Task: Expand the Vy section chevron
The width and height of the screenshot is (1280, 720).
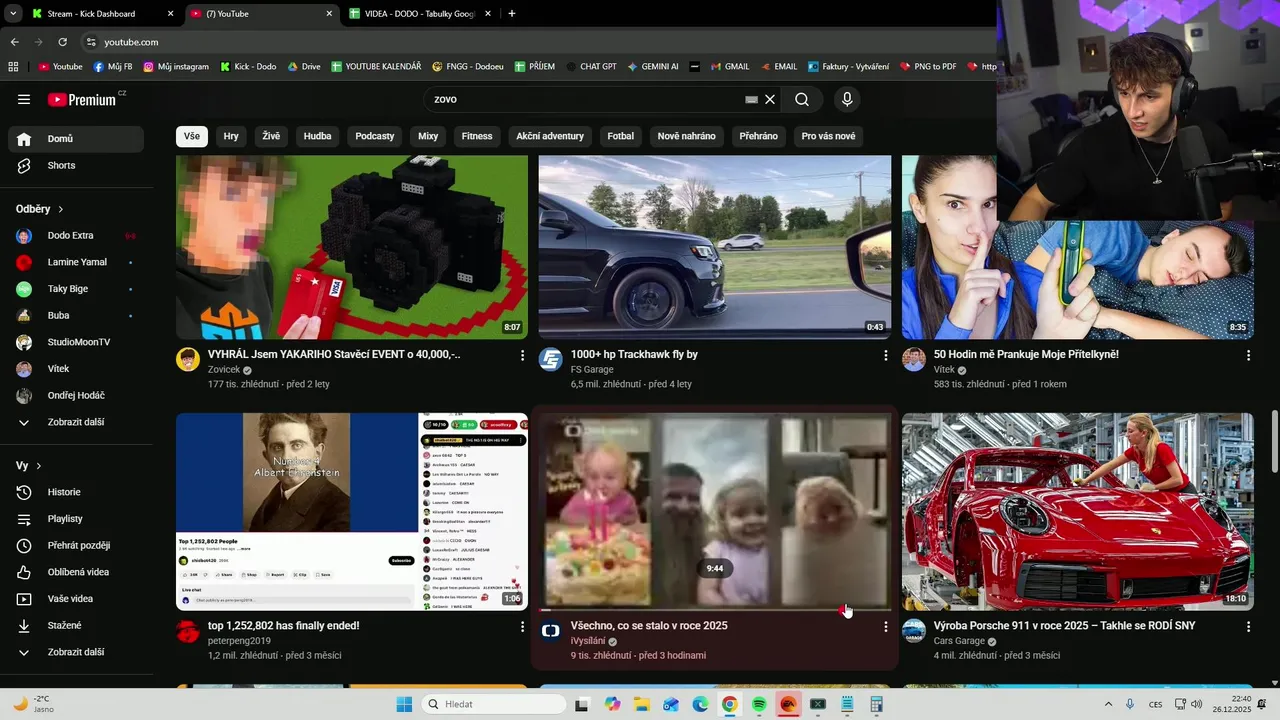Action: 39,466
